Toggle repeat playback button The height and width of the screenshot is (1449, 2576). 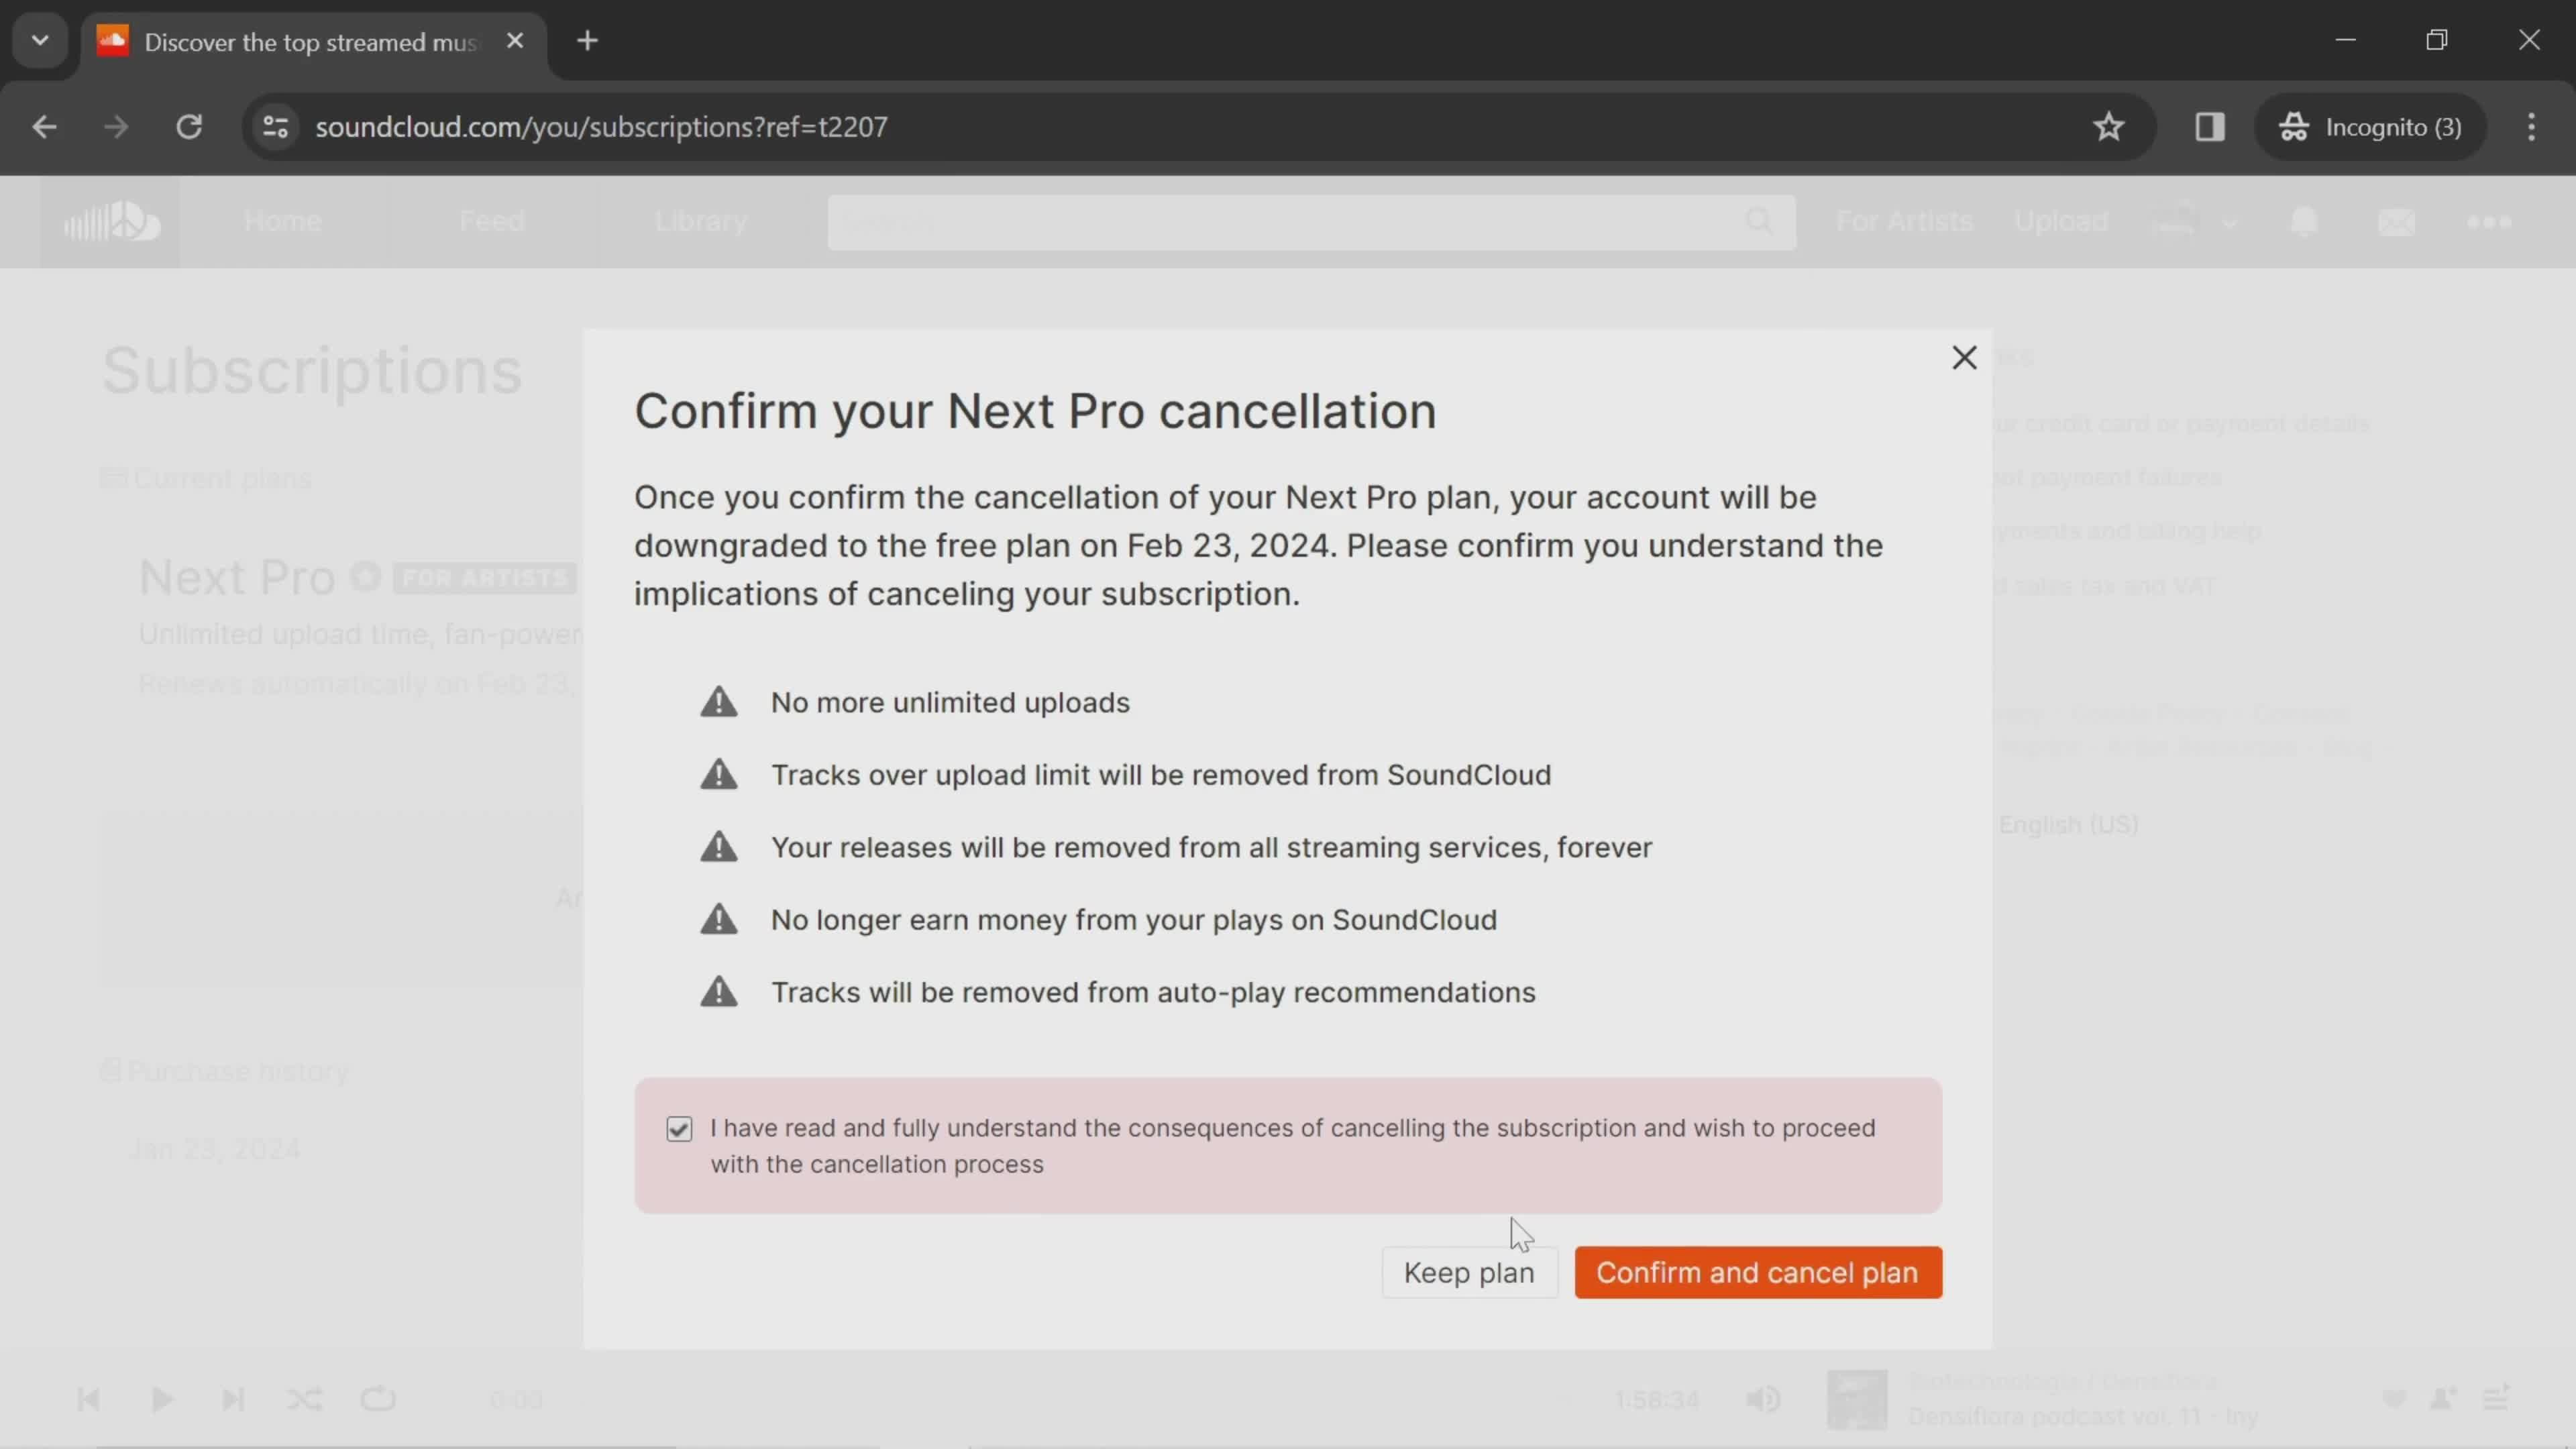pos(377,1398)
